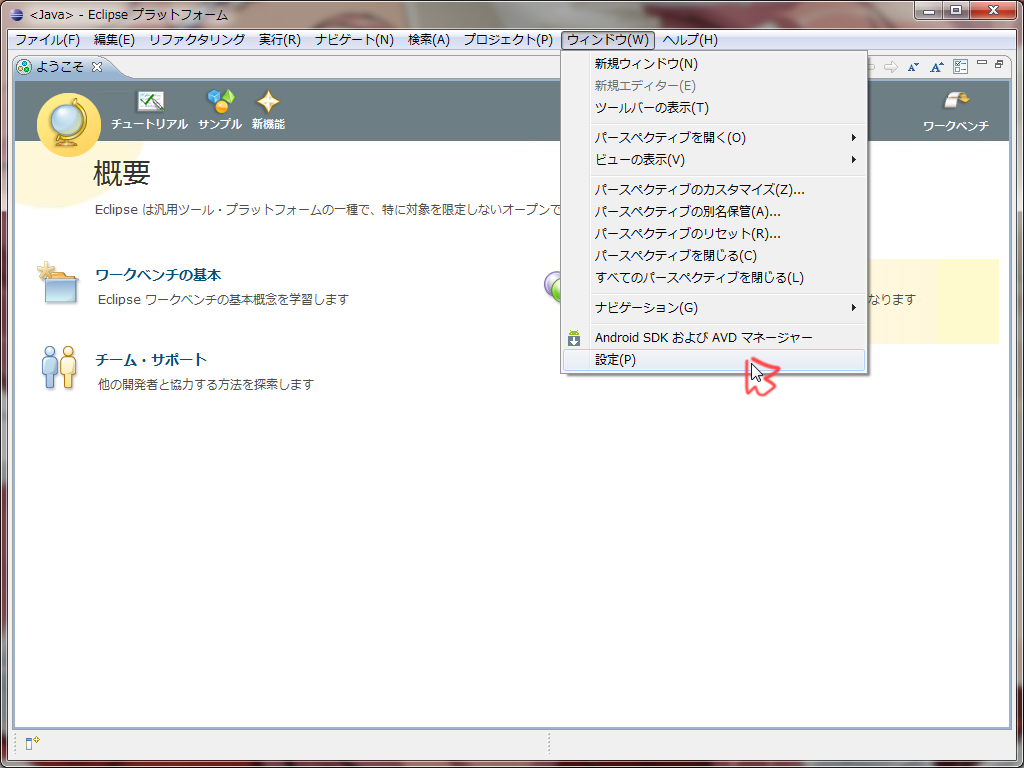Open the サンプル (Samples) icon
Screen dimensions: 1024x768
pyautogui.click(x=220, y=101)
